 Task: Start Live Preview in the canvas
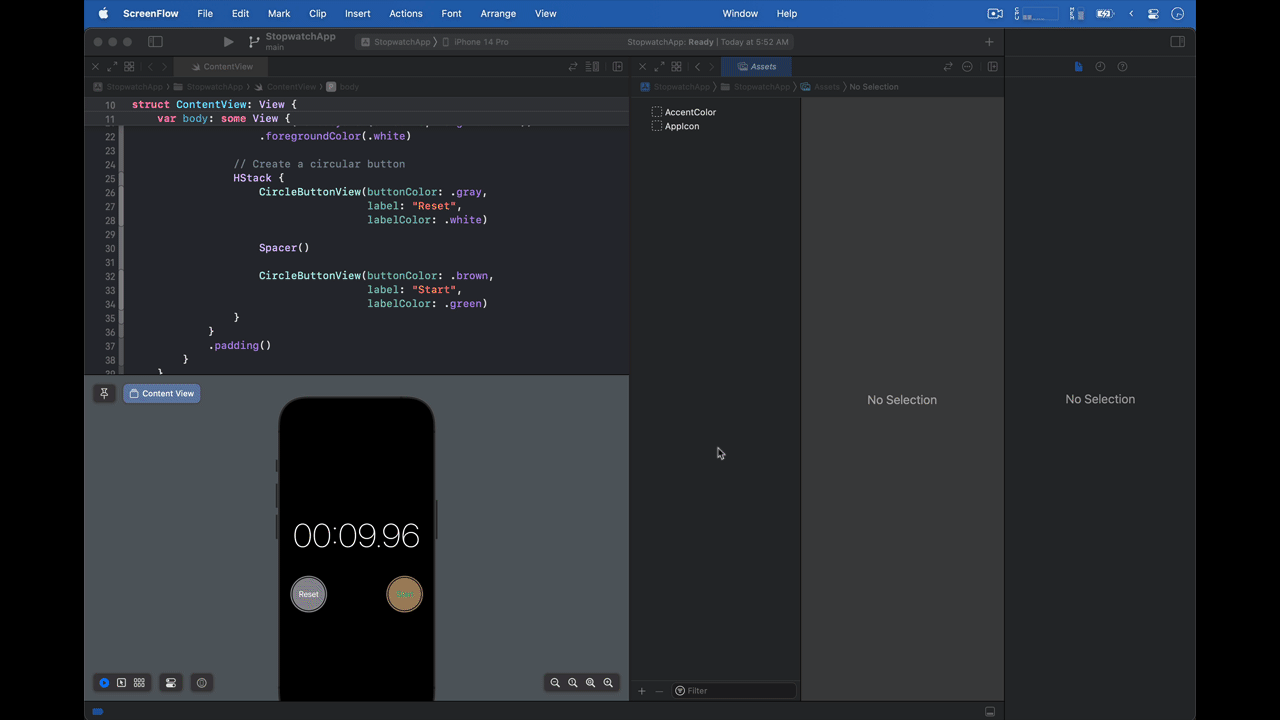click(104, 682)
